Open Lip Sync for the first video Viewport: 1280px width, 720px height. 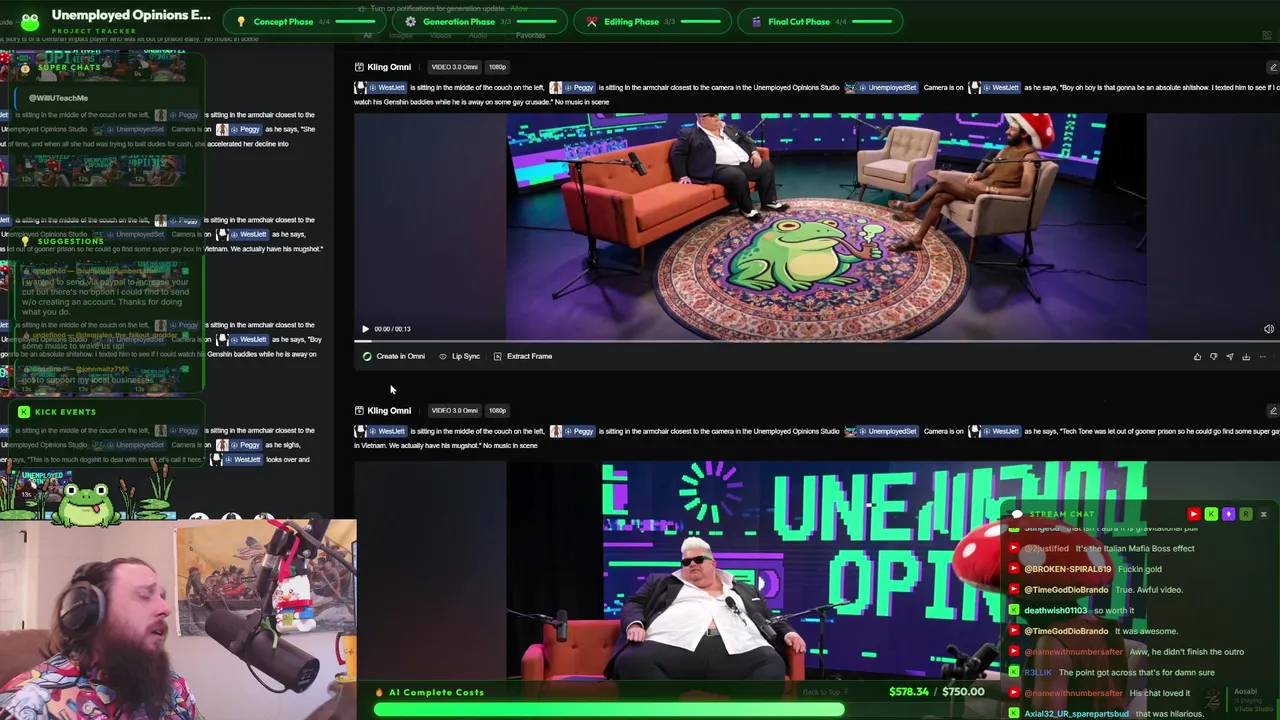tap(459, 356)
